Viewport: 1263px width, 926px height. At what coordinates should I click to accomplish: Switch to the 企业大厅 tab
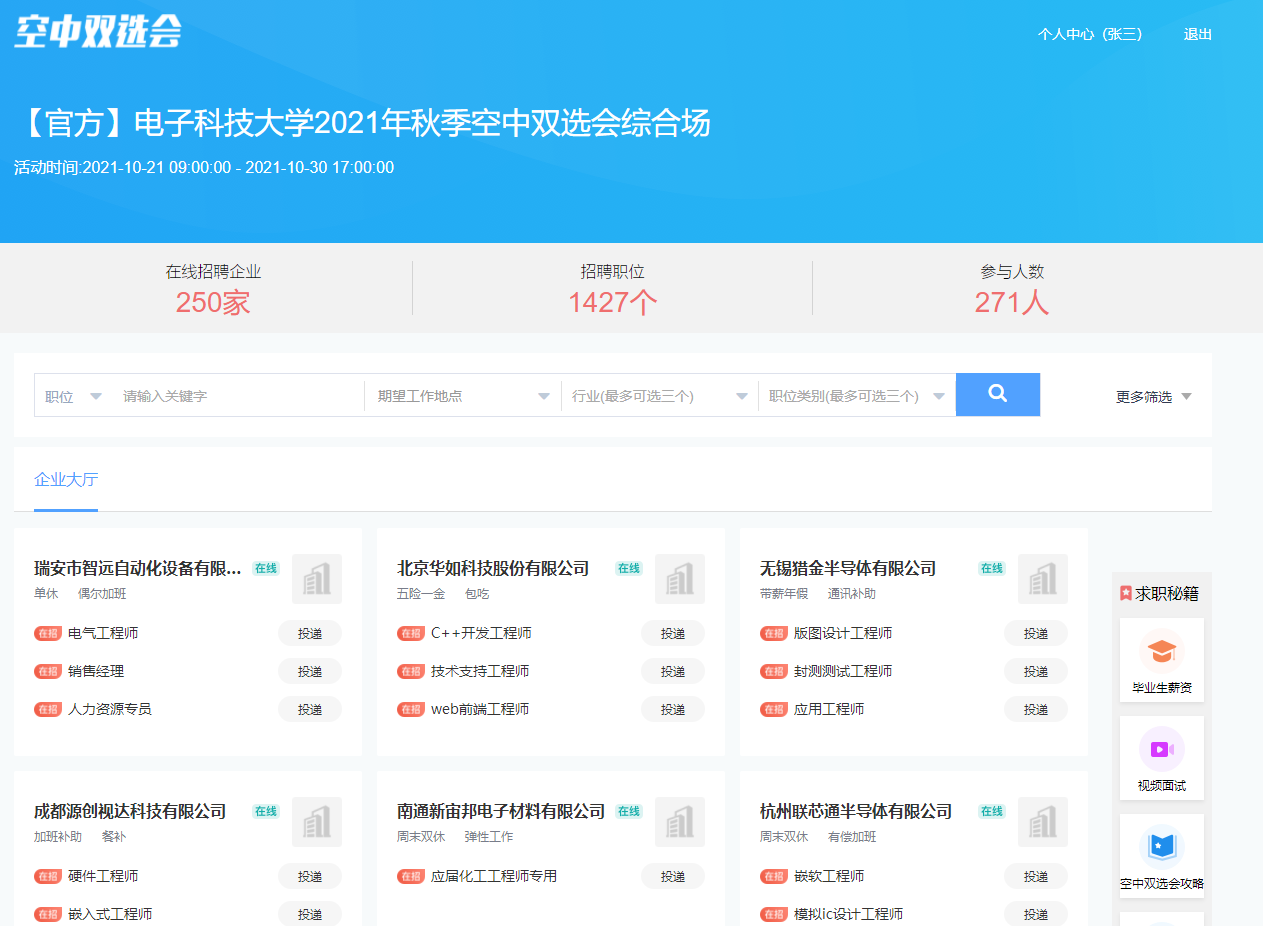point(64,478)
